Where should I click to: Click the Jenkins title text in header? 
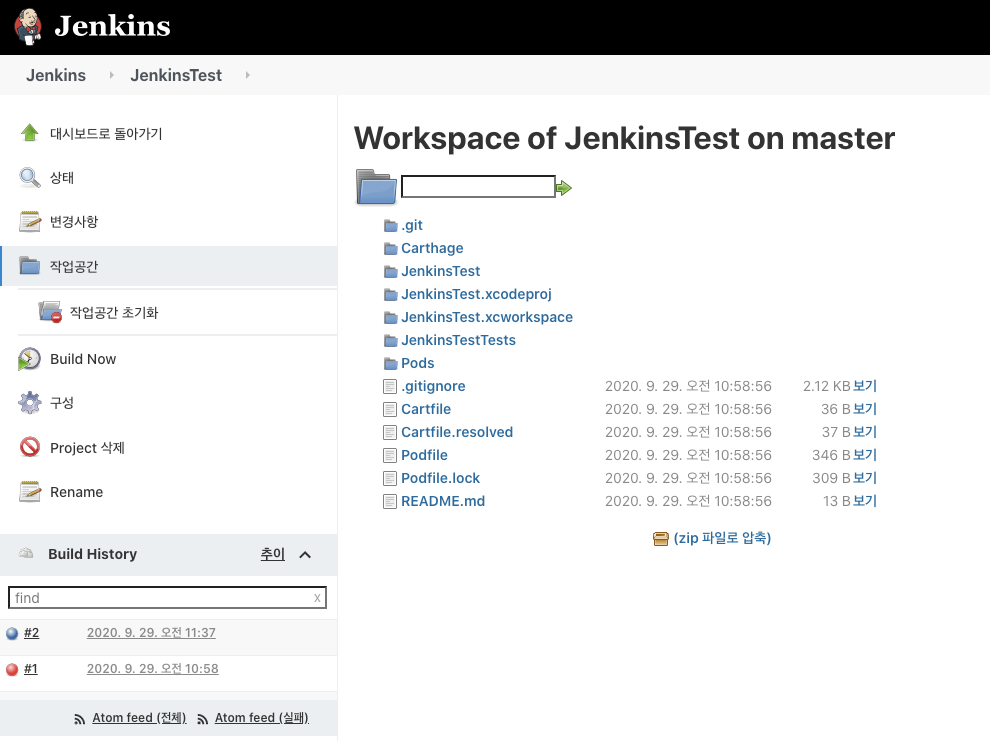[112, 26]
